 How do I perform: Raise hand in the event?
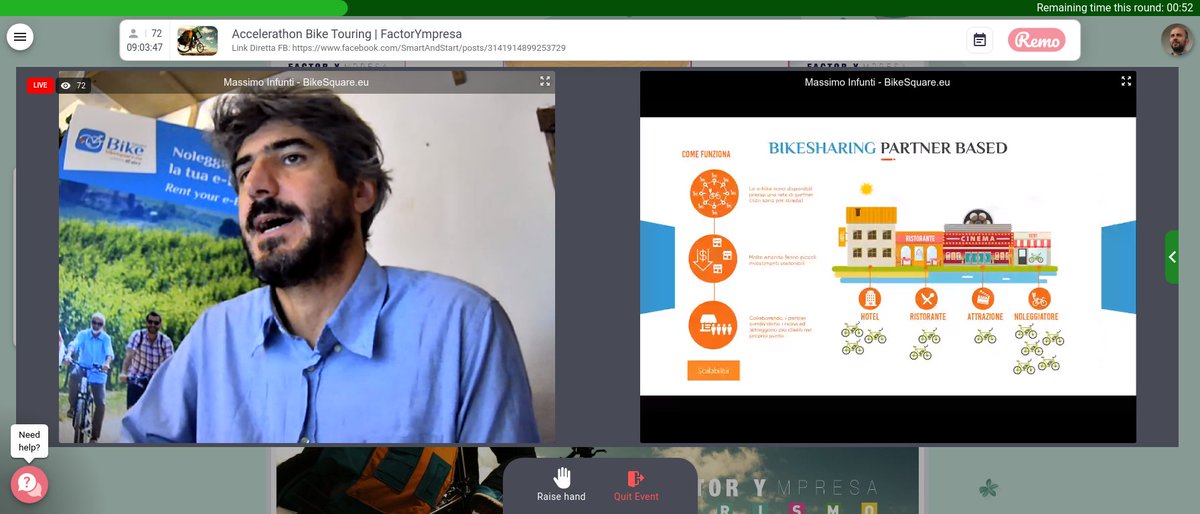[561, 485]
